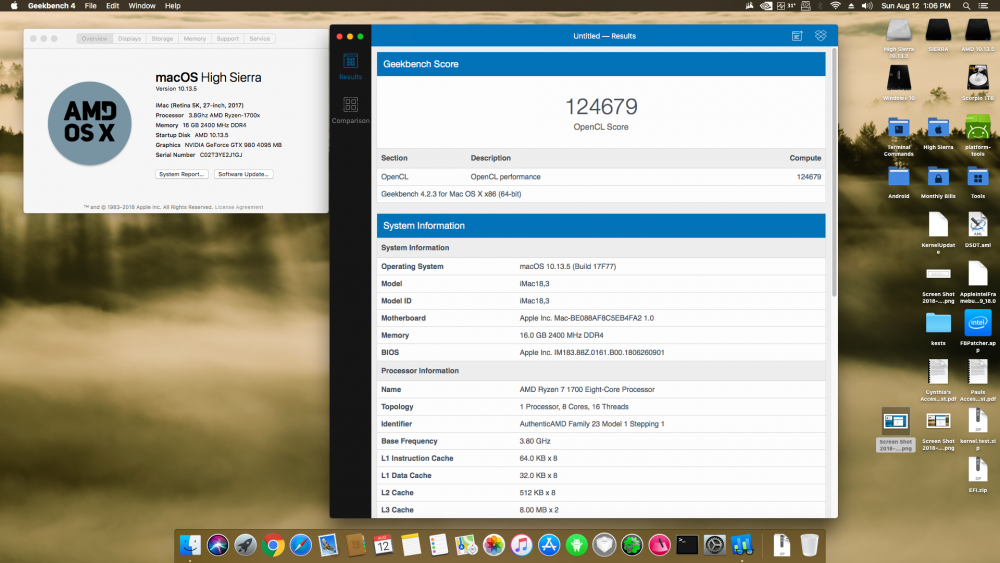Switch to the Displays tab in About This Mac
The height and width of the screenshot is (563, 1000).
tap(129, 38)
